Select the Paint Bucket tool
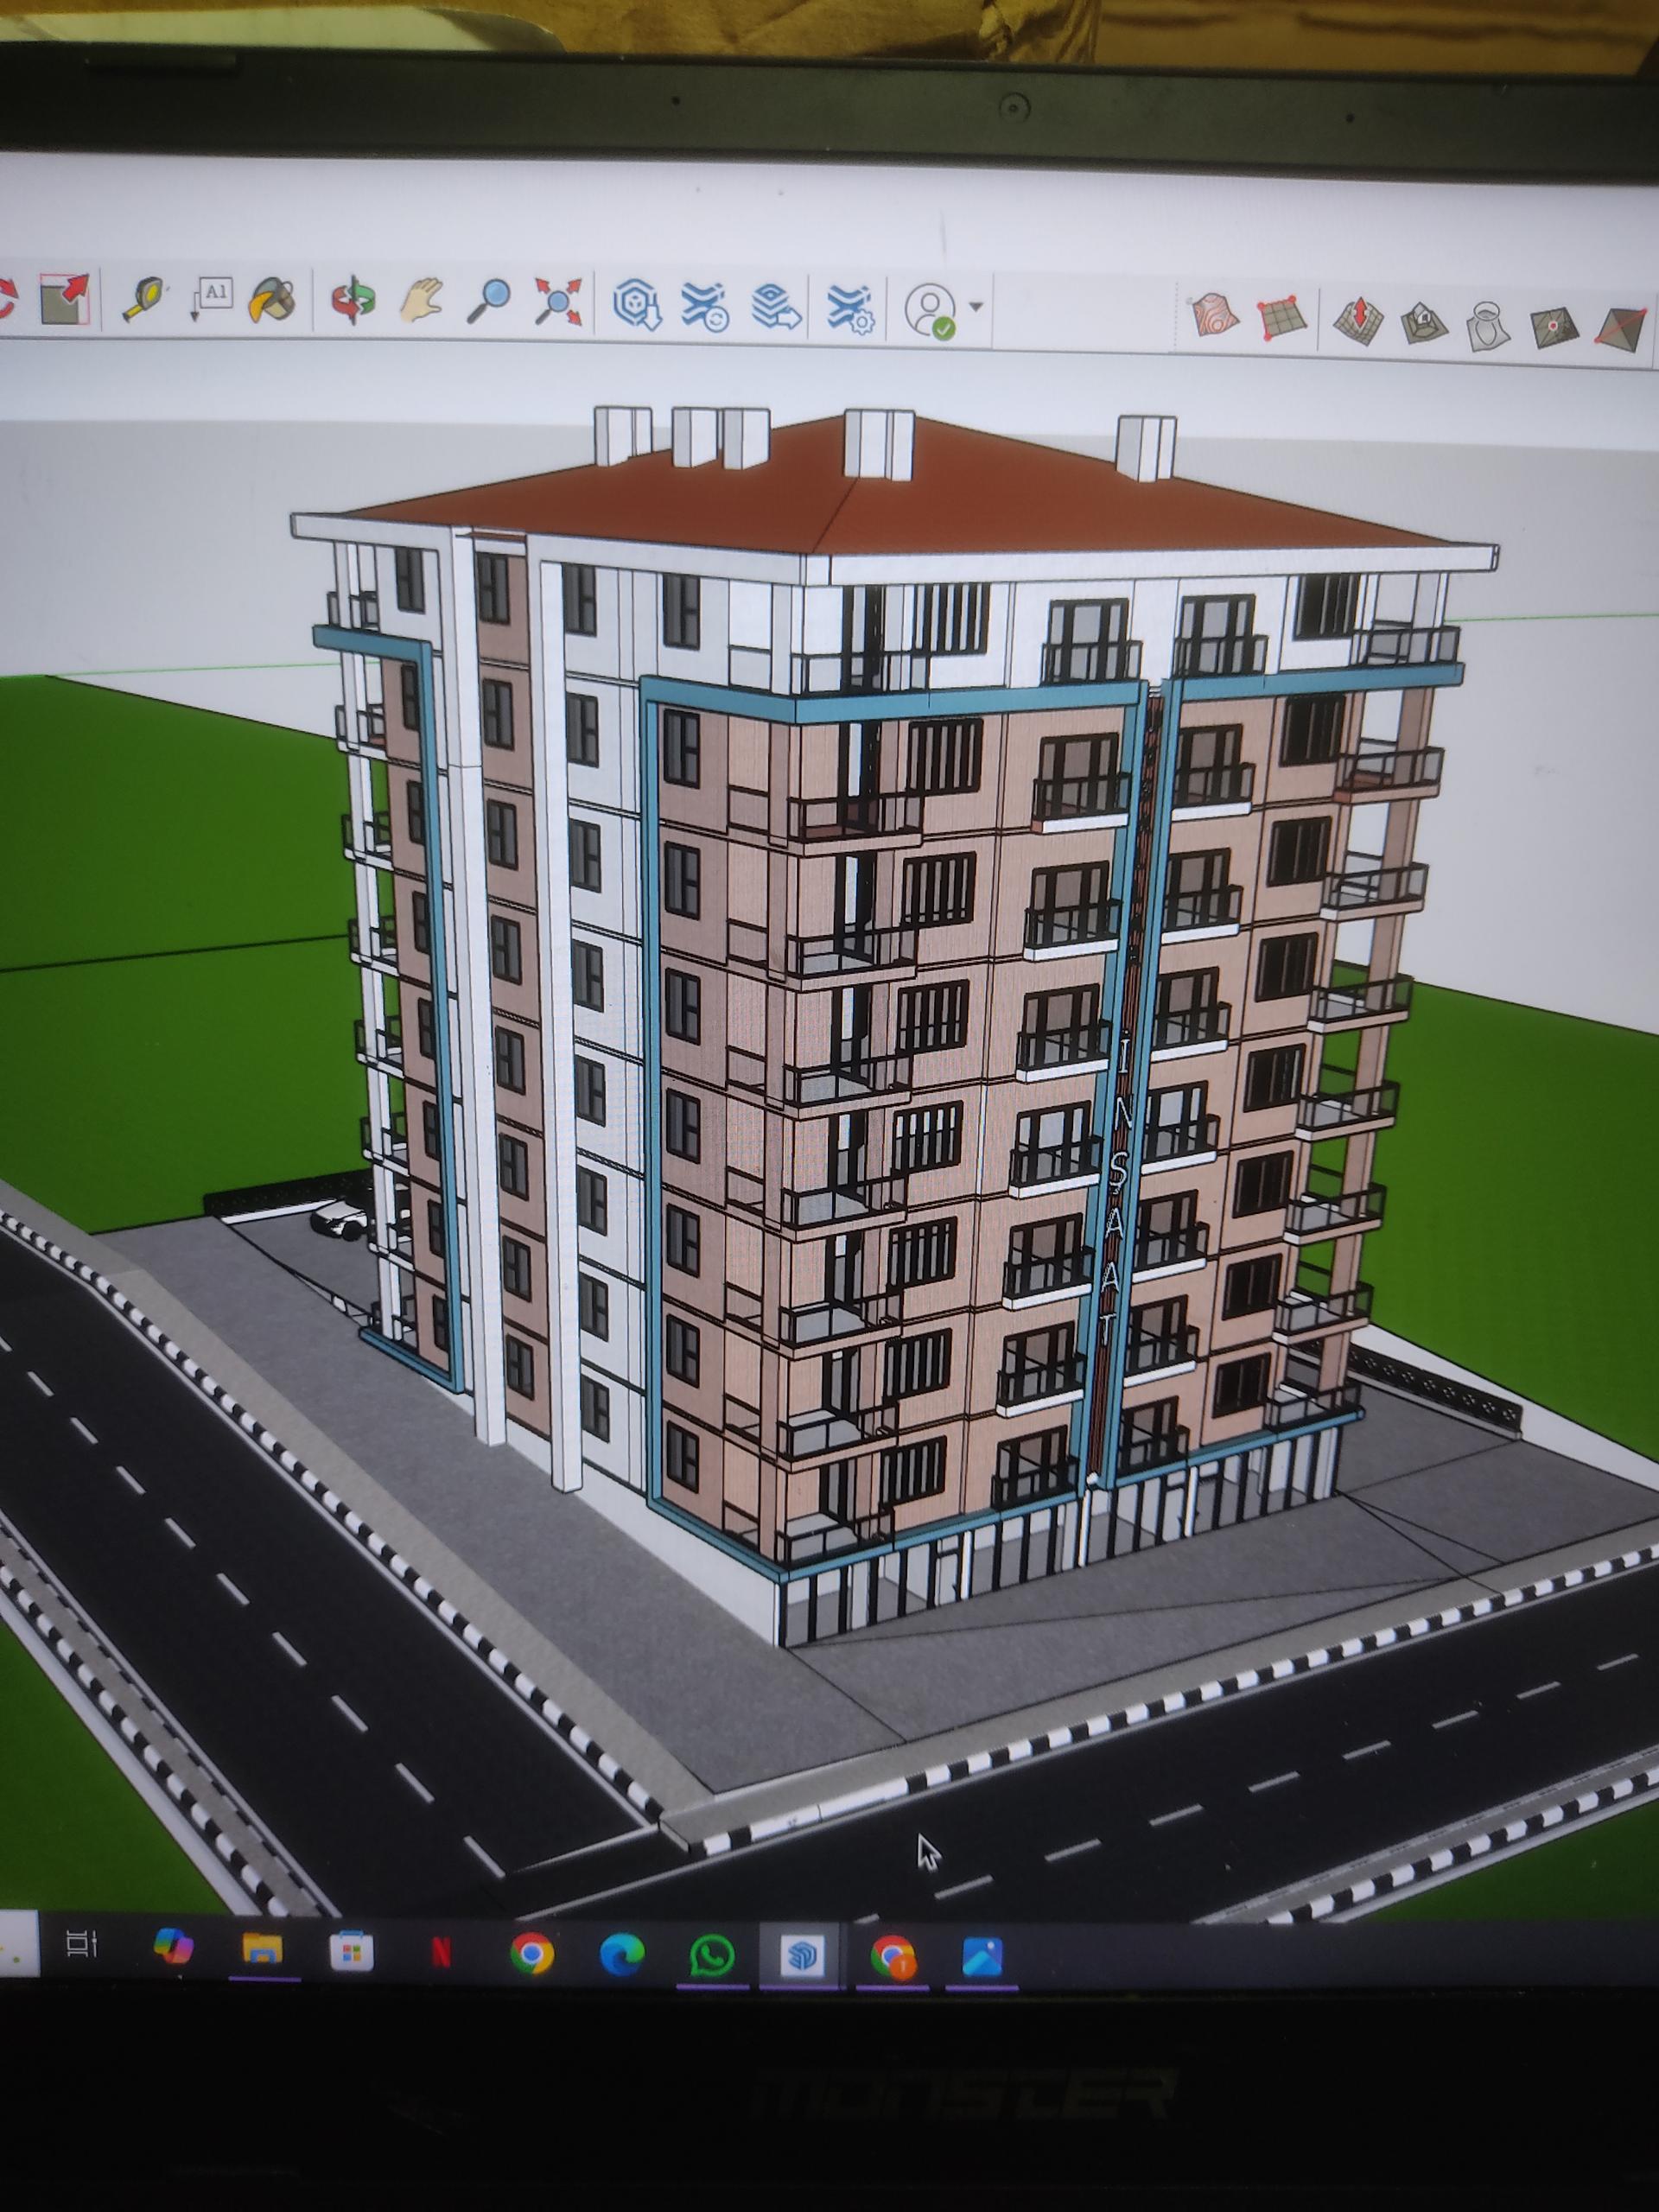This screenshot has height=2212, width=1659. point(272,299)
